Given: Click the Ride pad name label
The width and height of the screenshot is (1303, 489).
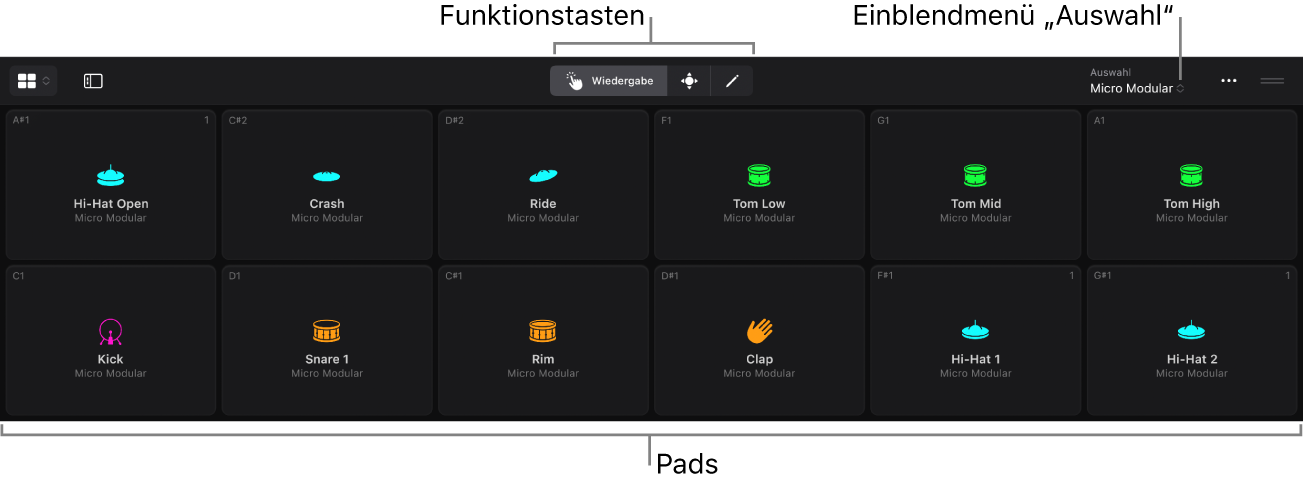Looking at the screenshot, I should (543, 204).
